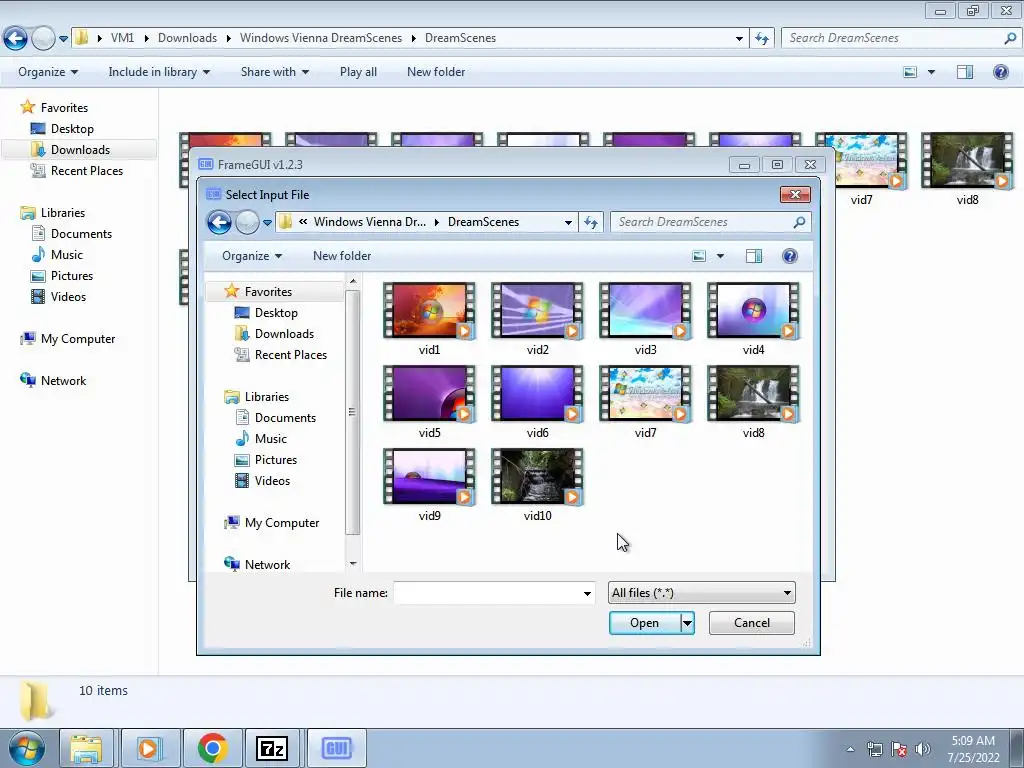Screen dimensions: 1024x768
Task: Pick vid4 video in the dialog
Action: point(753,312)
